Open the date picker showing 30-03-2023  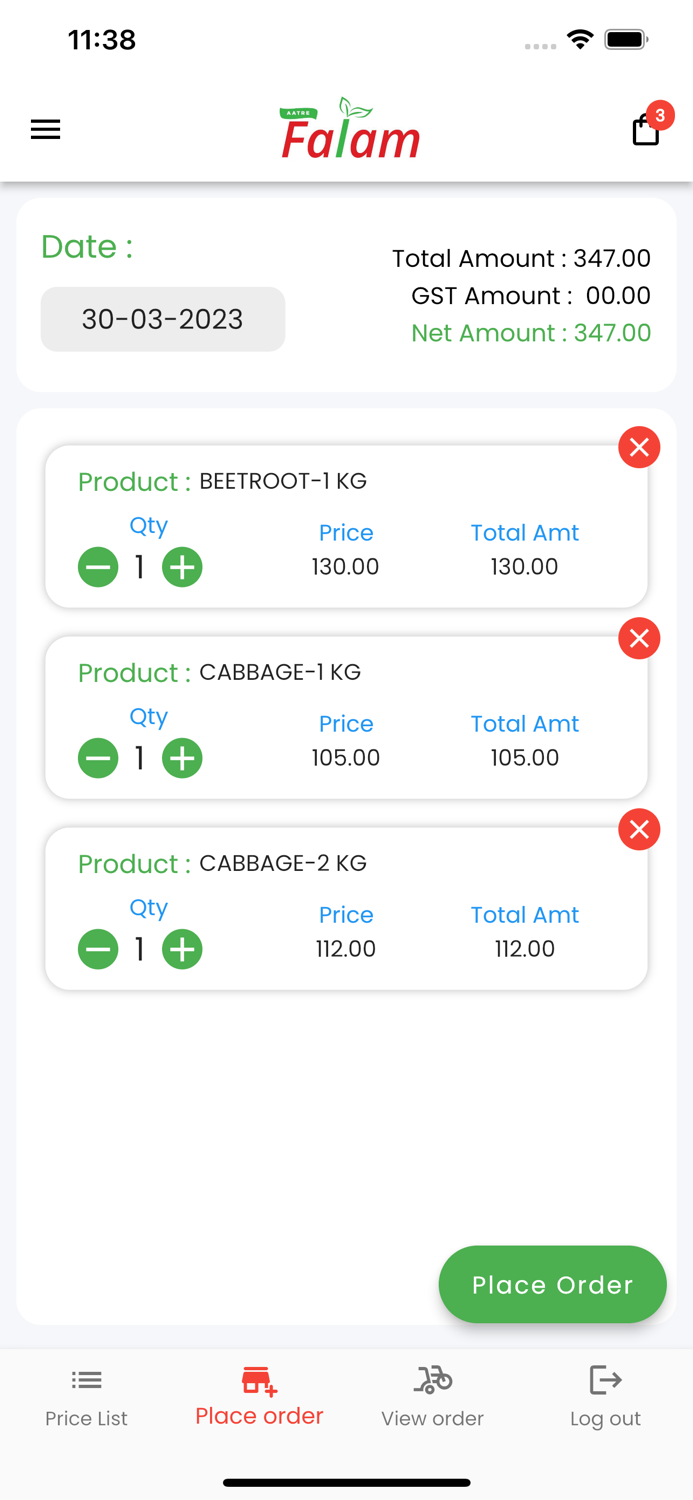(x=162, y=318)
